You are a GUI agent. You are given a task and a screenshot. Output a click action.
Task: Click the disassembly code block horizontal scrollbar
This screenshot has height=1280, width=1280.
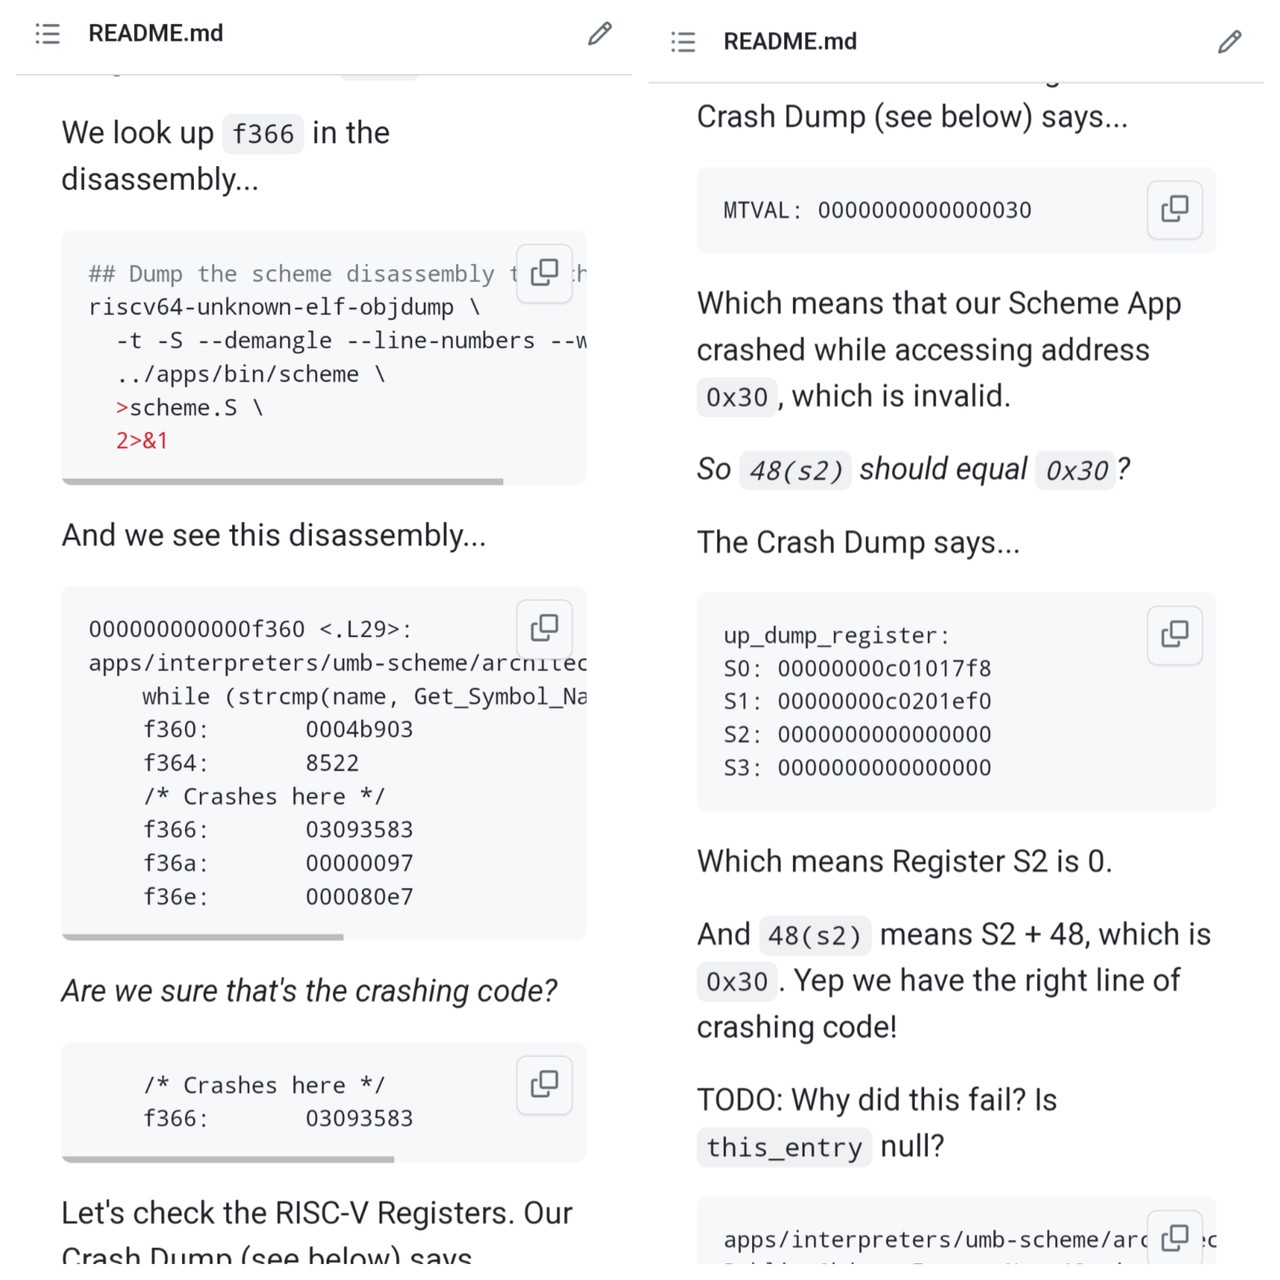(203, 937)
